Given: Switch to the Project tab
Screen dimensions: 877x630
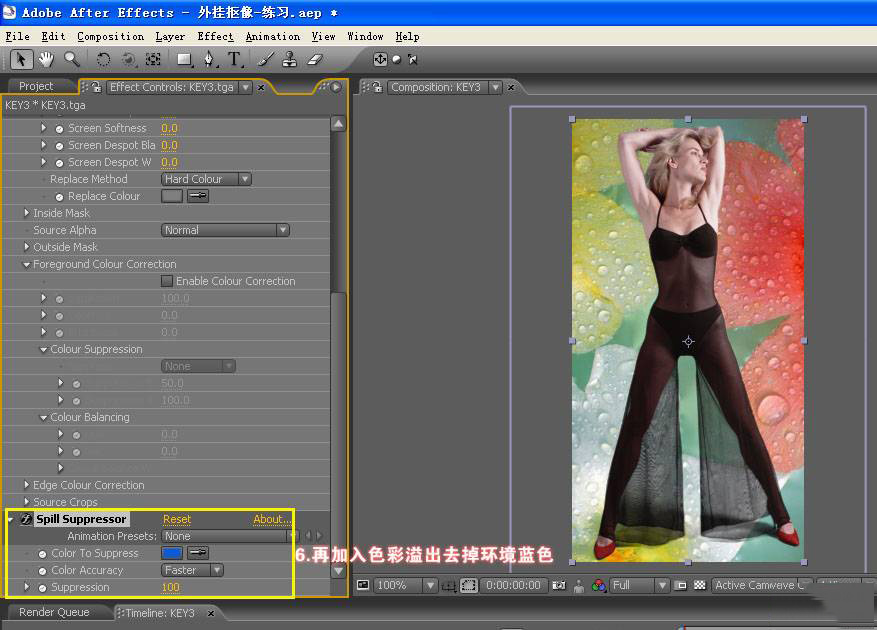Looking at the screenshot, I should (37, 87).
